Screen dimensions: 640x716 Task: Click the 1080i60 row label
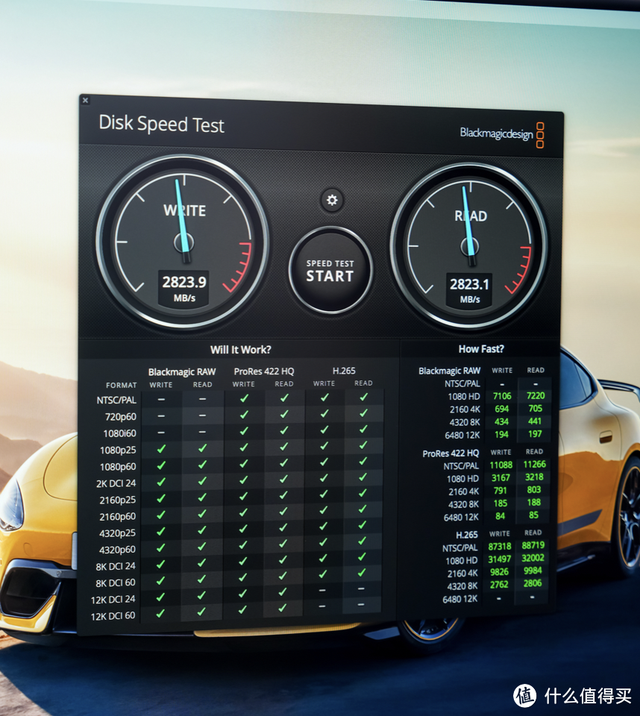click(120, 433)
